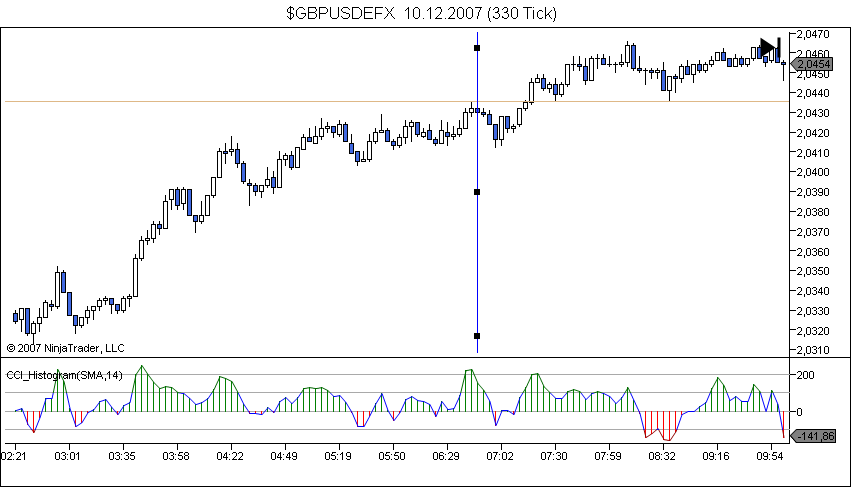
Task: Click the 2,0320 price axis label
Action: coord(812,331)
